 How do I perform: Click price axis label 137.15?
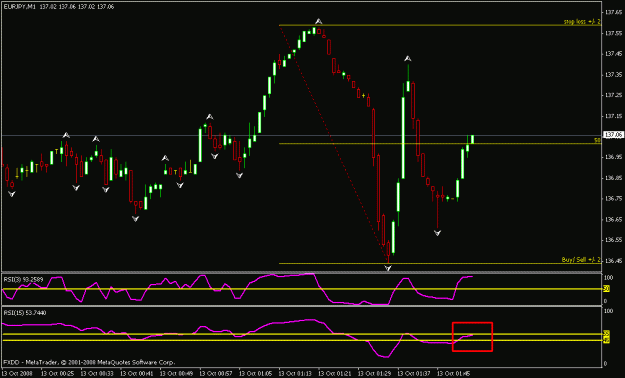613,116
